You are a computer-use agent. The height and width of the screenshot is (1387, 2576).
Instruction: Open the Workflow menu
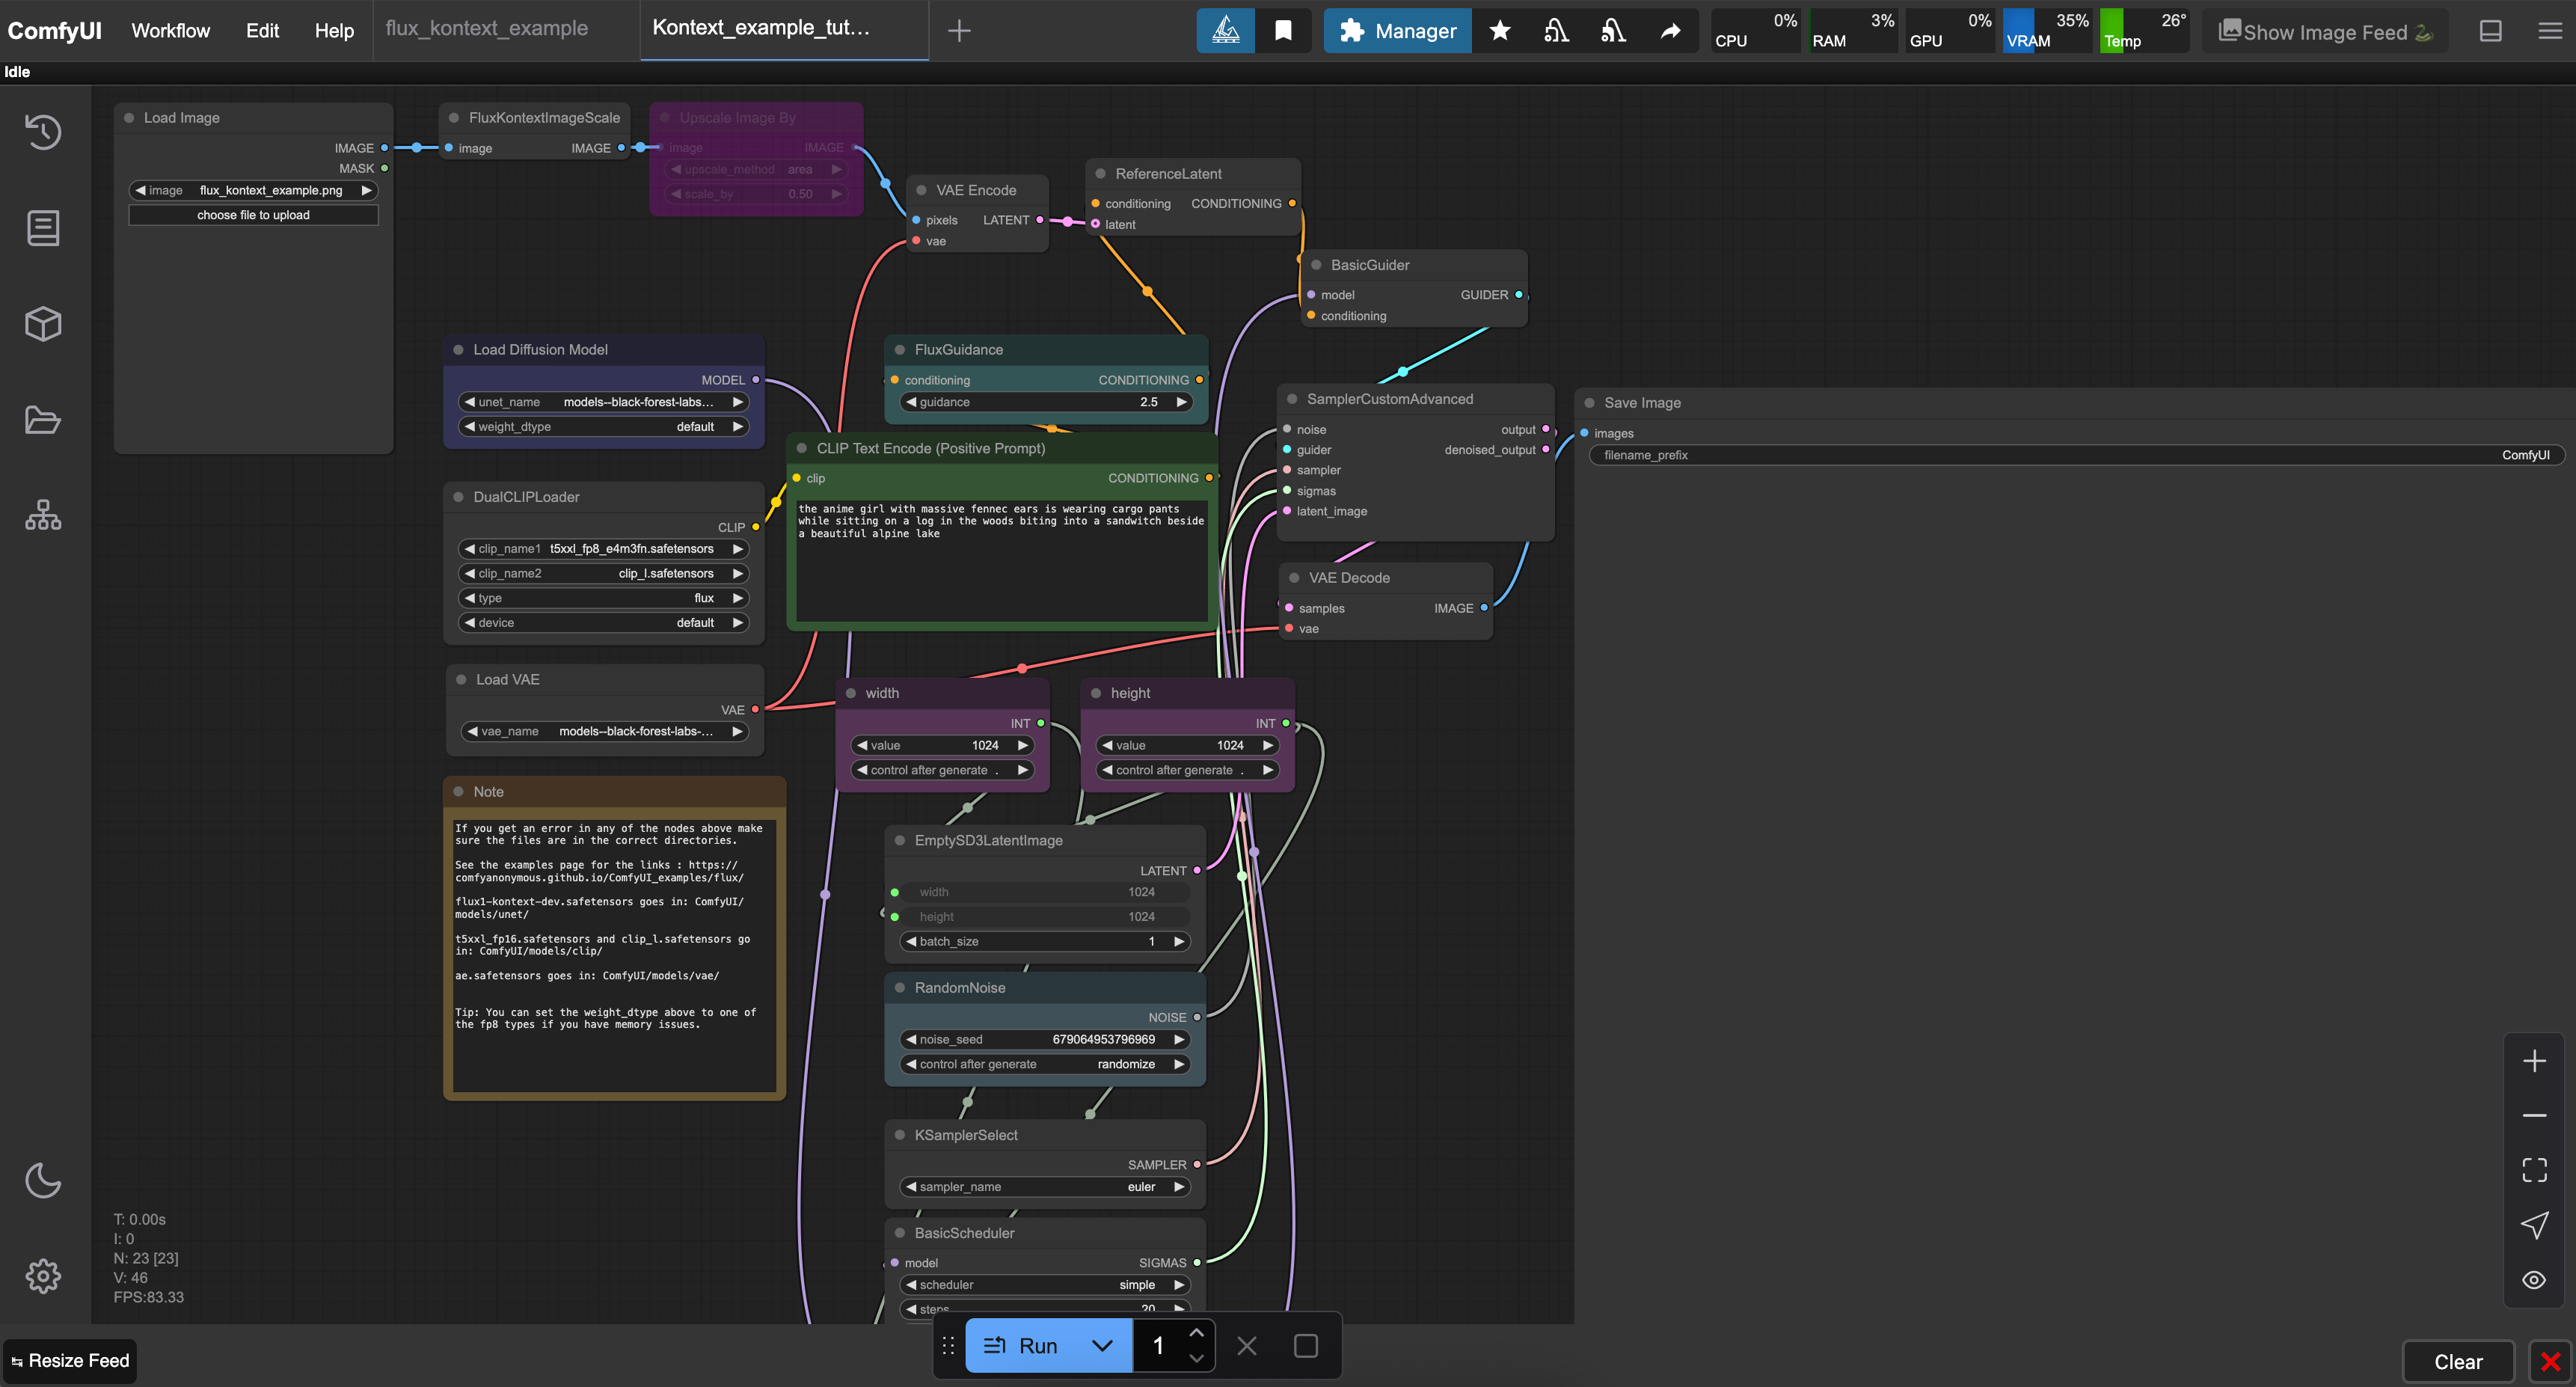171,31
